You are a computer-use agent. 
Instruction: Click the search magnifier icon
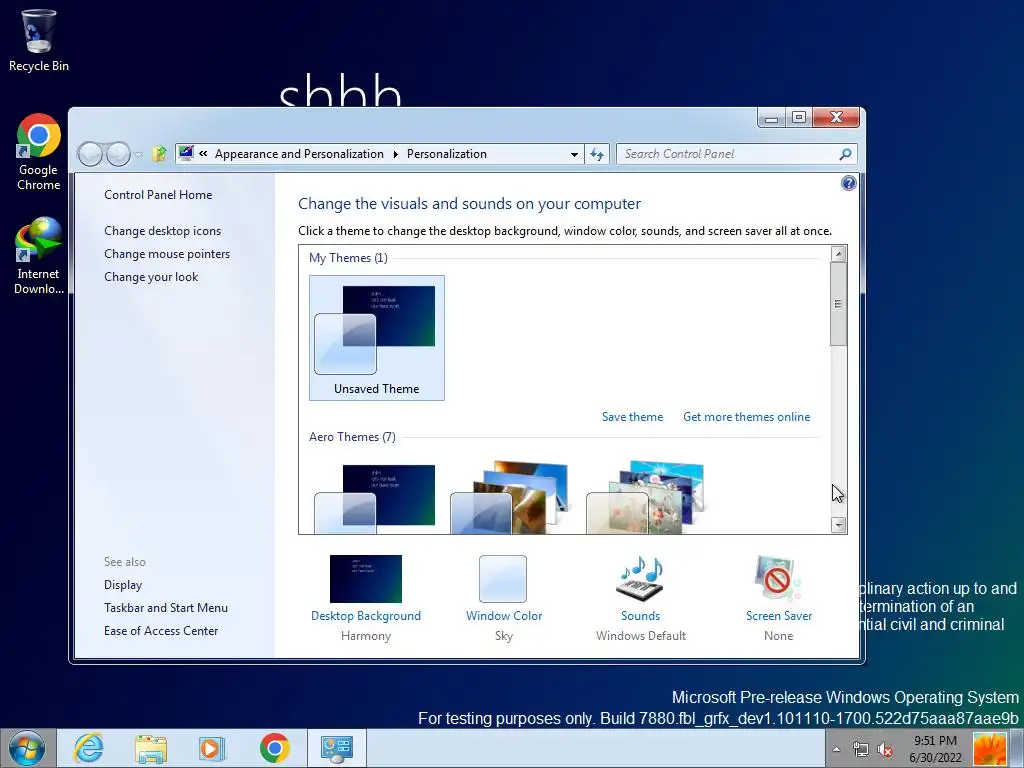[x=845, y=154]
